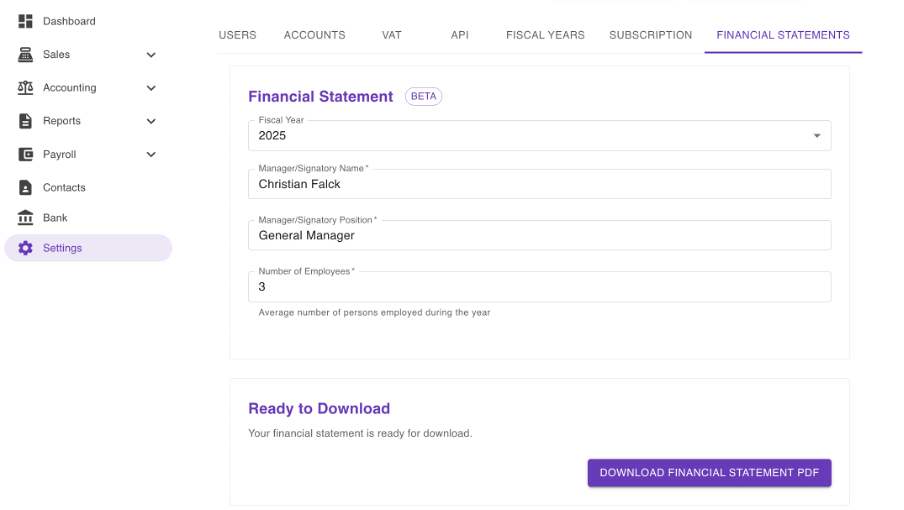This screenshot has width=904, height=510.
Task: Select the Fiscal Years tab
Action: (x=545, y=35)
